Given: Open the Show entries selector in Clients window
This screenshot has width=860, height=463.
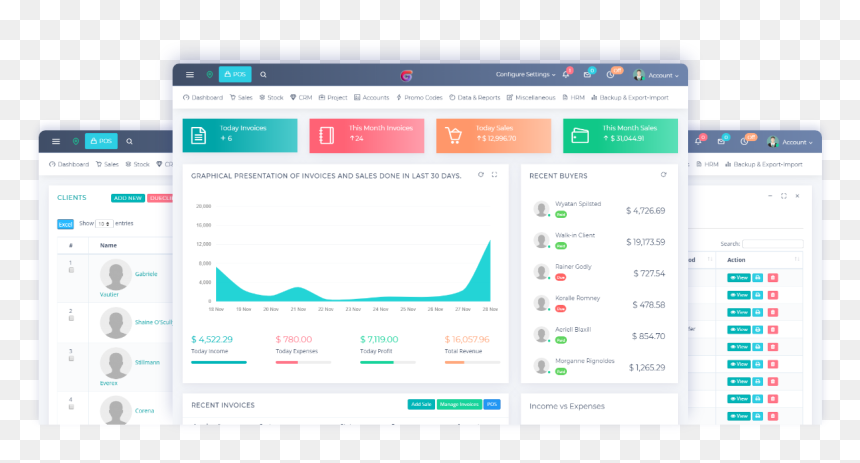Looking at the screenshot, I should 104,224.
